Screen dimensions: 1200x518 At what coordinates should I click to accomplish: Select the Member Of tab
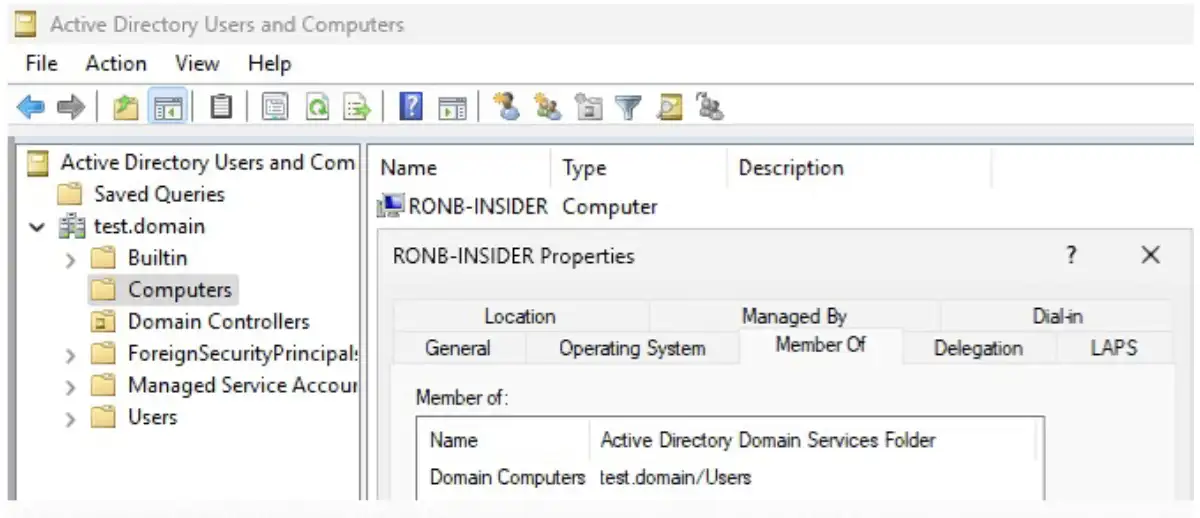click(821, 345)
